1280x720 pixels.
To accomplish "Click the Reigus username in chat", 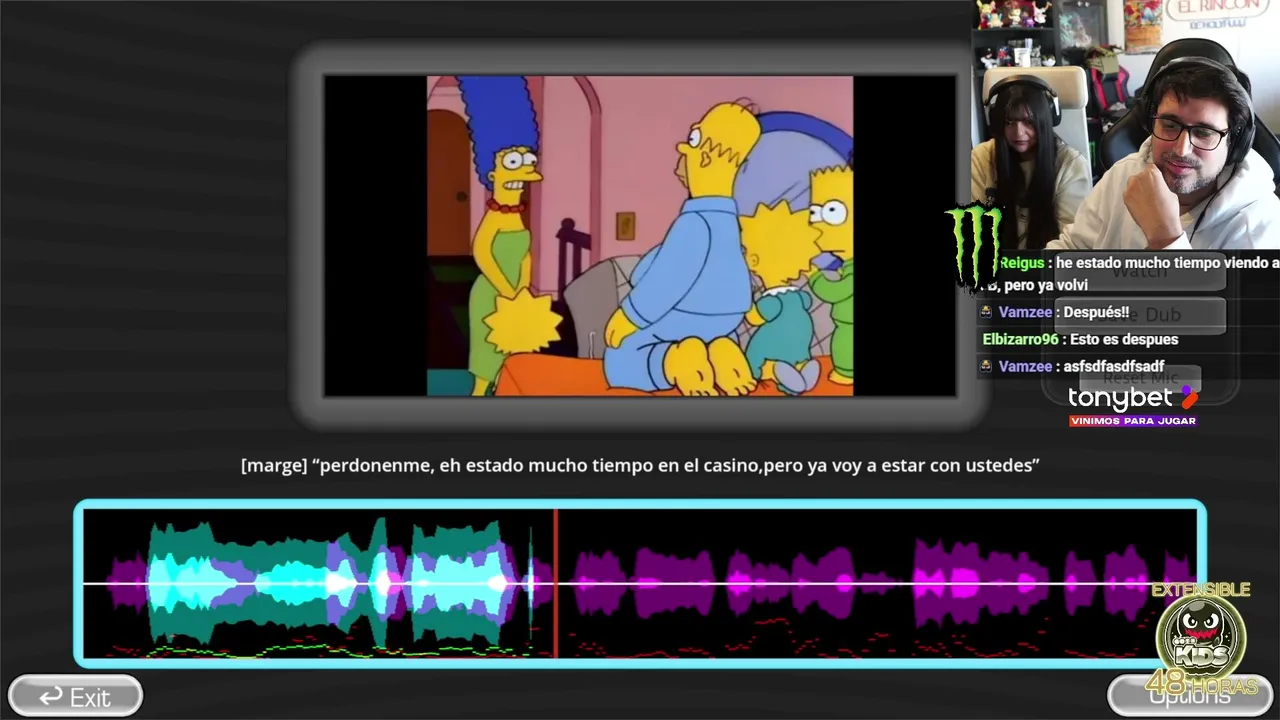I will click(1021, 263).
